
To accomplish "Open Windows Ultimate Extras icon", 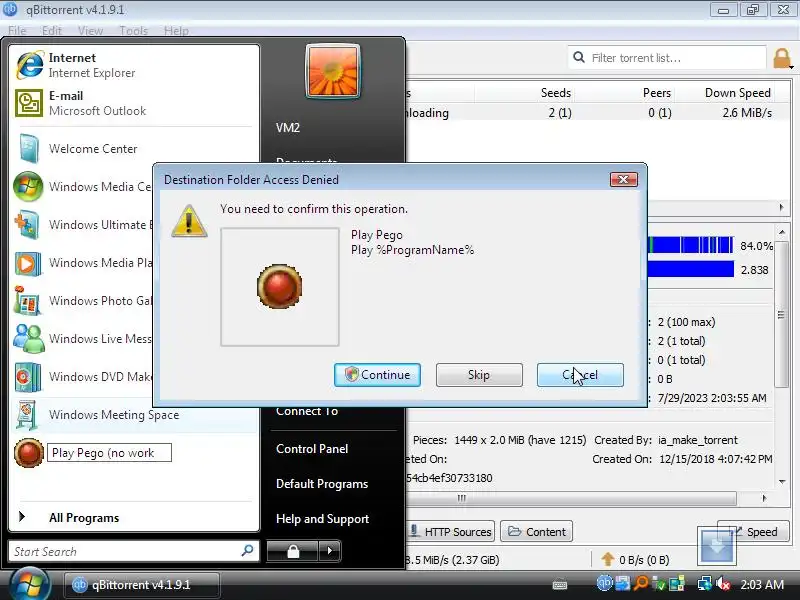I will (27, 224).
